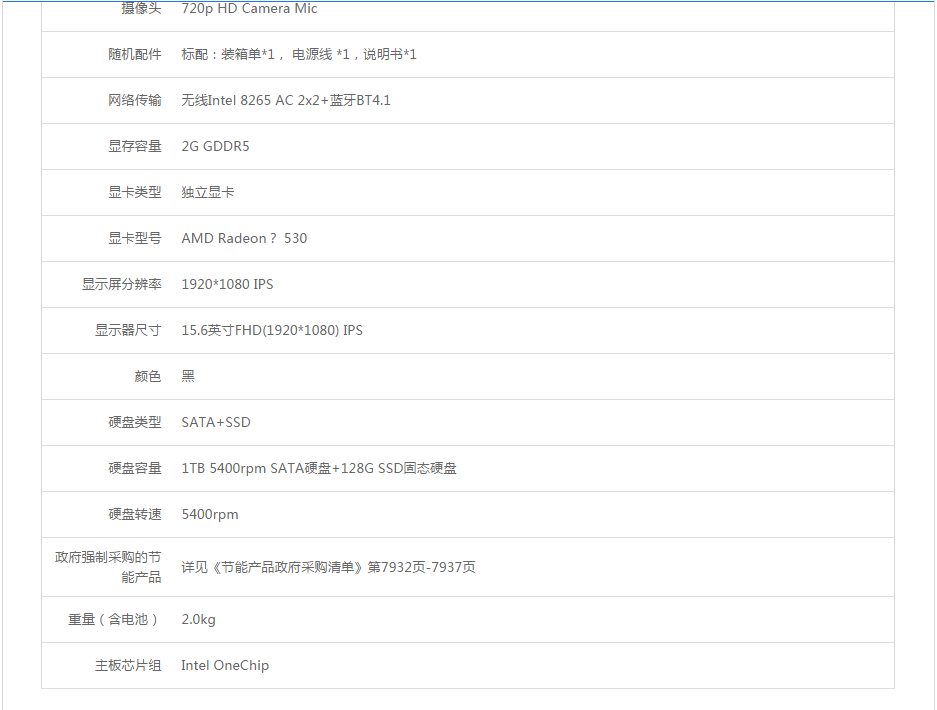Screen dimensions: 937x710
Task: Click the 节能产品政府采购清单 page reference text
Action: point(328,567)
